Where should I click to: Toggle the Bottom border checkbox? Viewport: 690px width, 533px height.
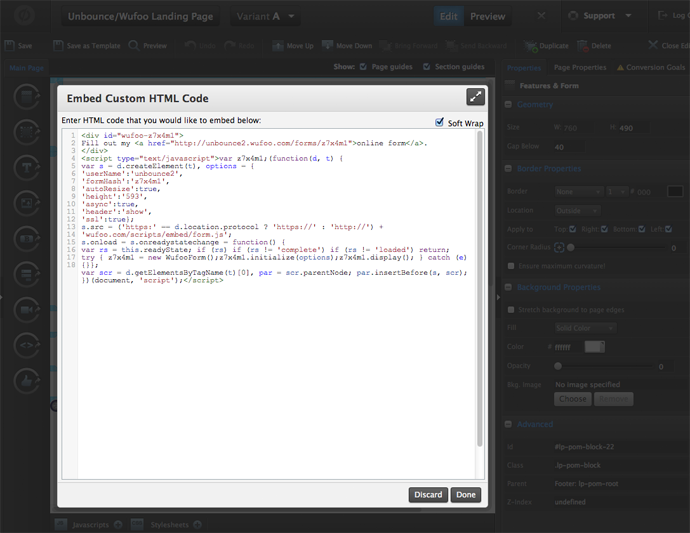click(x=642, y=229)
